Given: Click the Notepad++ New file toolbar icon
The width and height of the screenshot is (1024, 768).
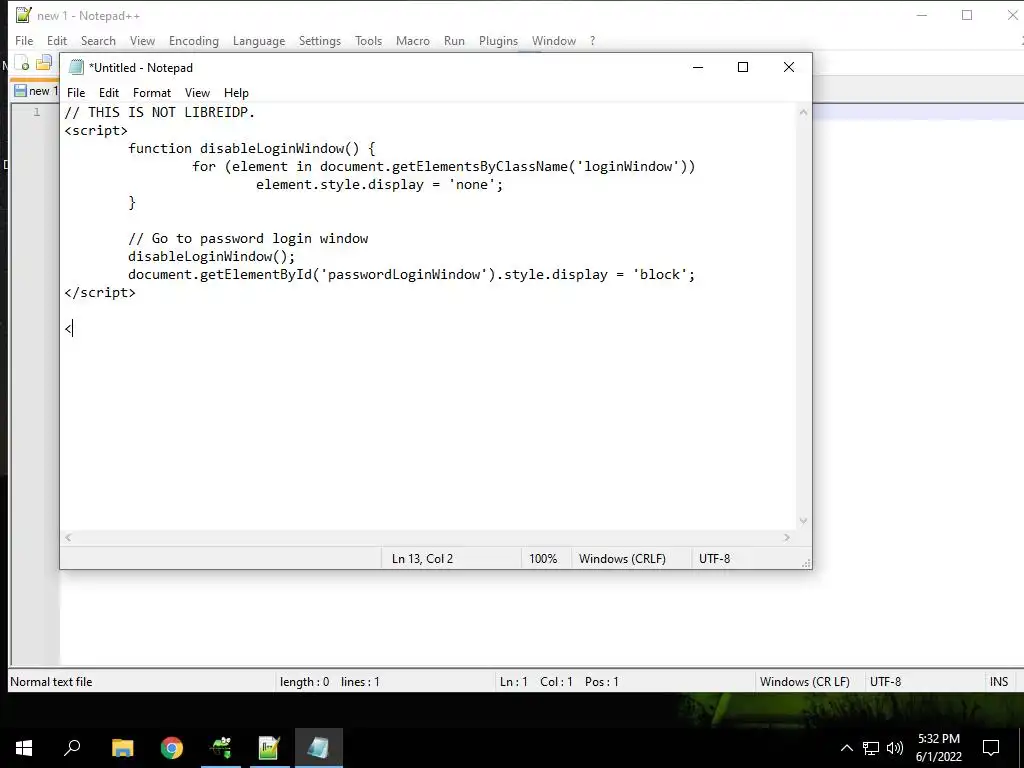Looking at the screenshot, I should coord(22,63).
